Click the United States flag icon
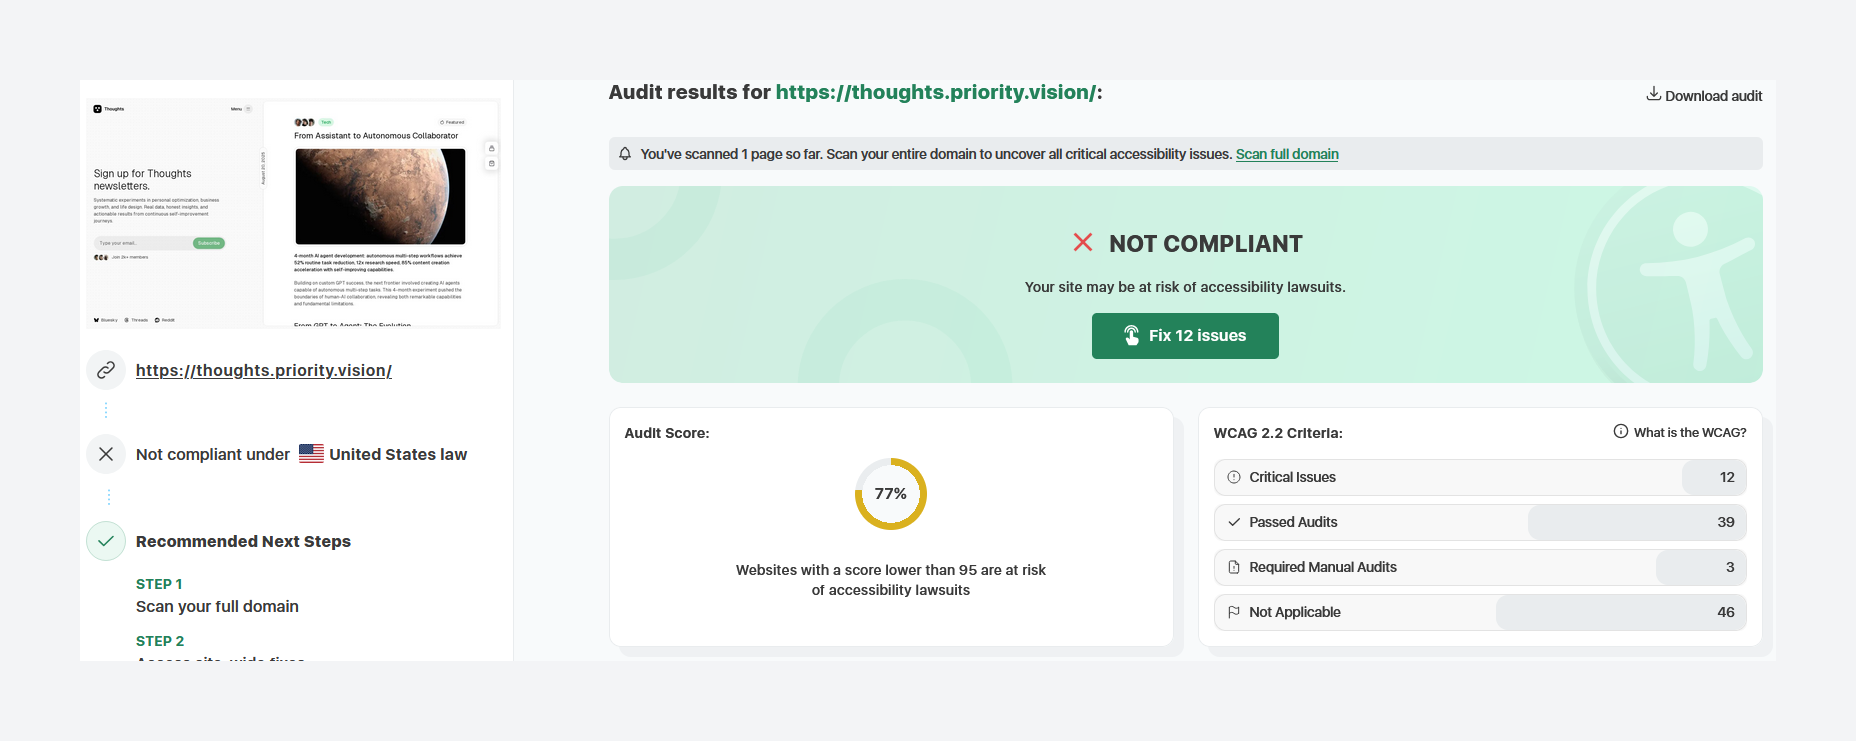Image resolution: width=1856 pixels, height=741 pixels. (311, 454)
